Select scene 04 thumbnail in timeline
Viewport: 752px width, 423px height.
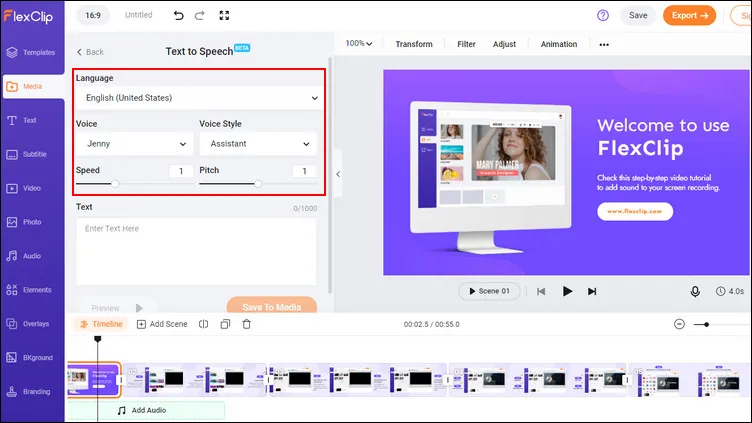538,379
